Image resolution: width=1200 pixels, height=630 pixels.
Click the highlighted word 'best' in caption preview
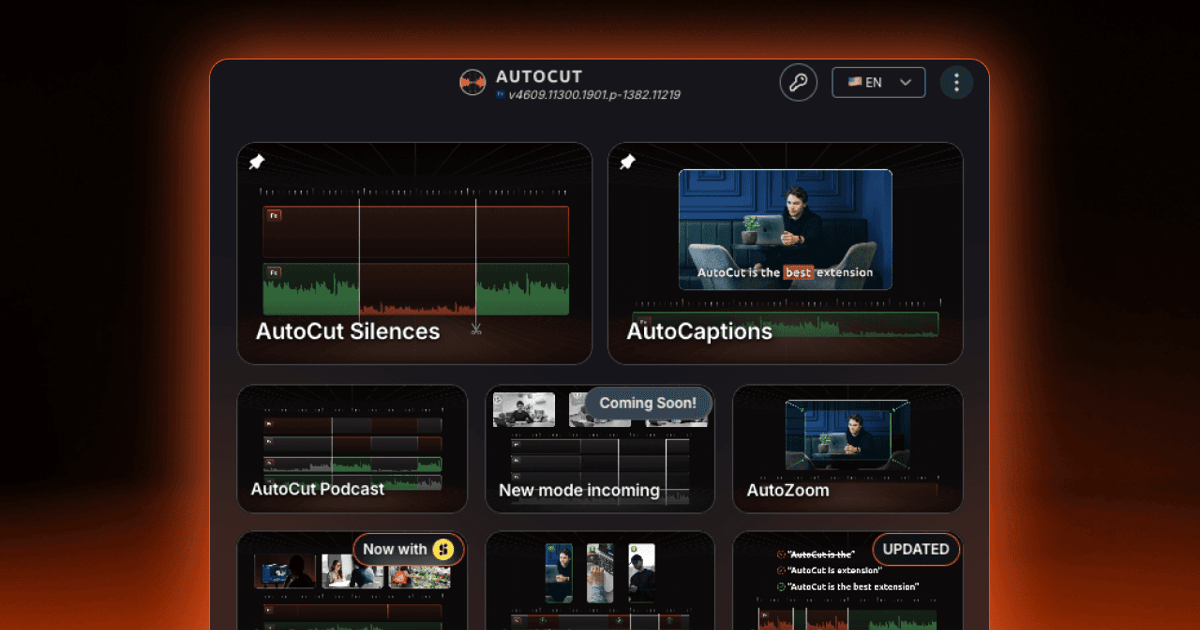798,272
